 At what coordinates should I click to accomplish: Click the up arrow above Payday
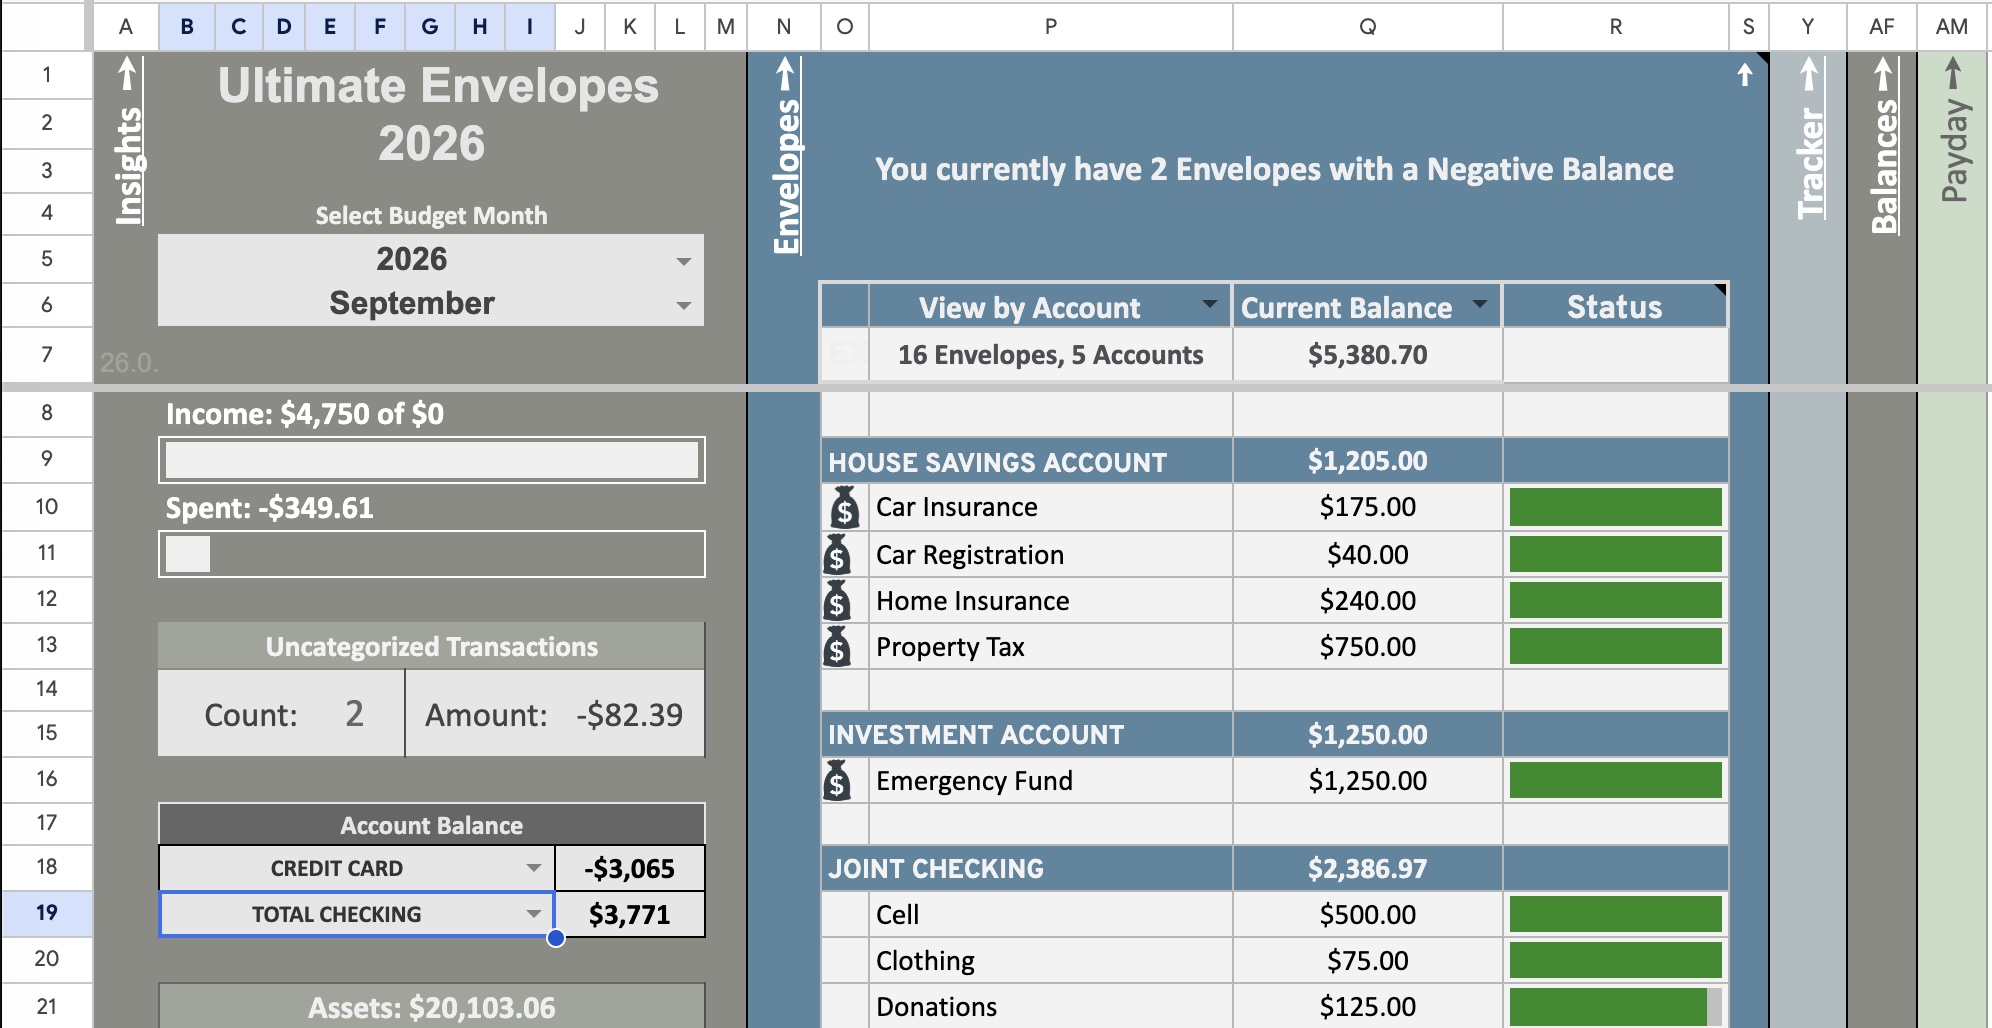[x=1953, y=73]
